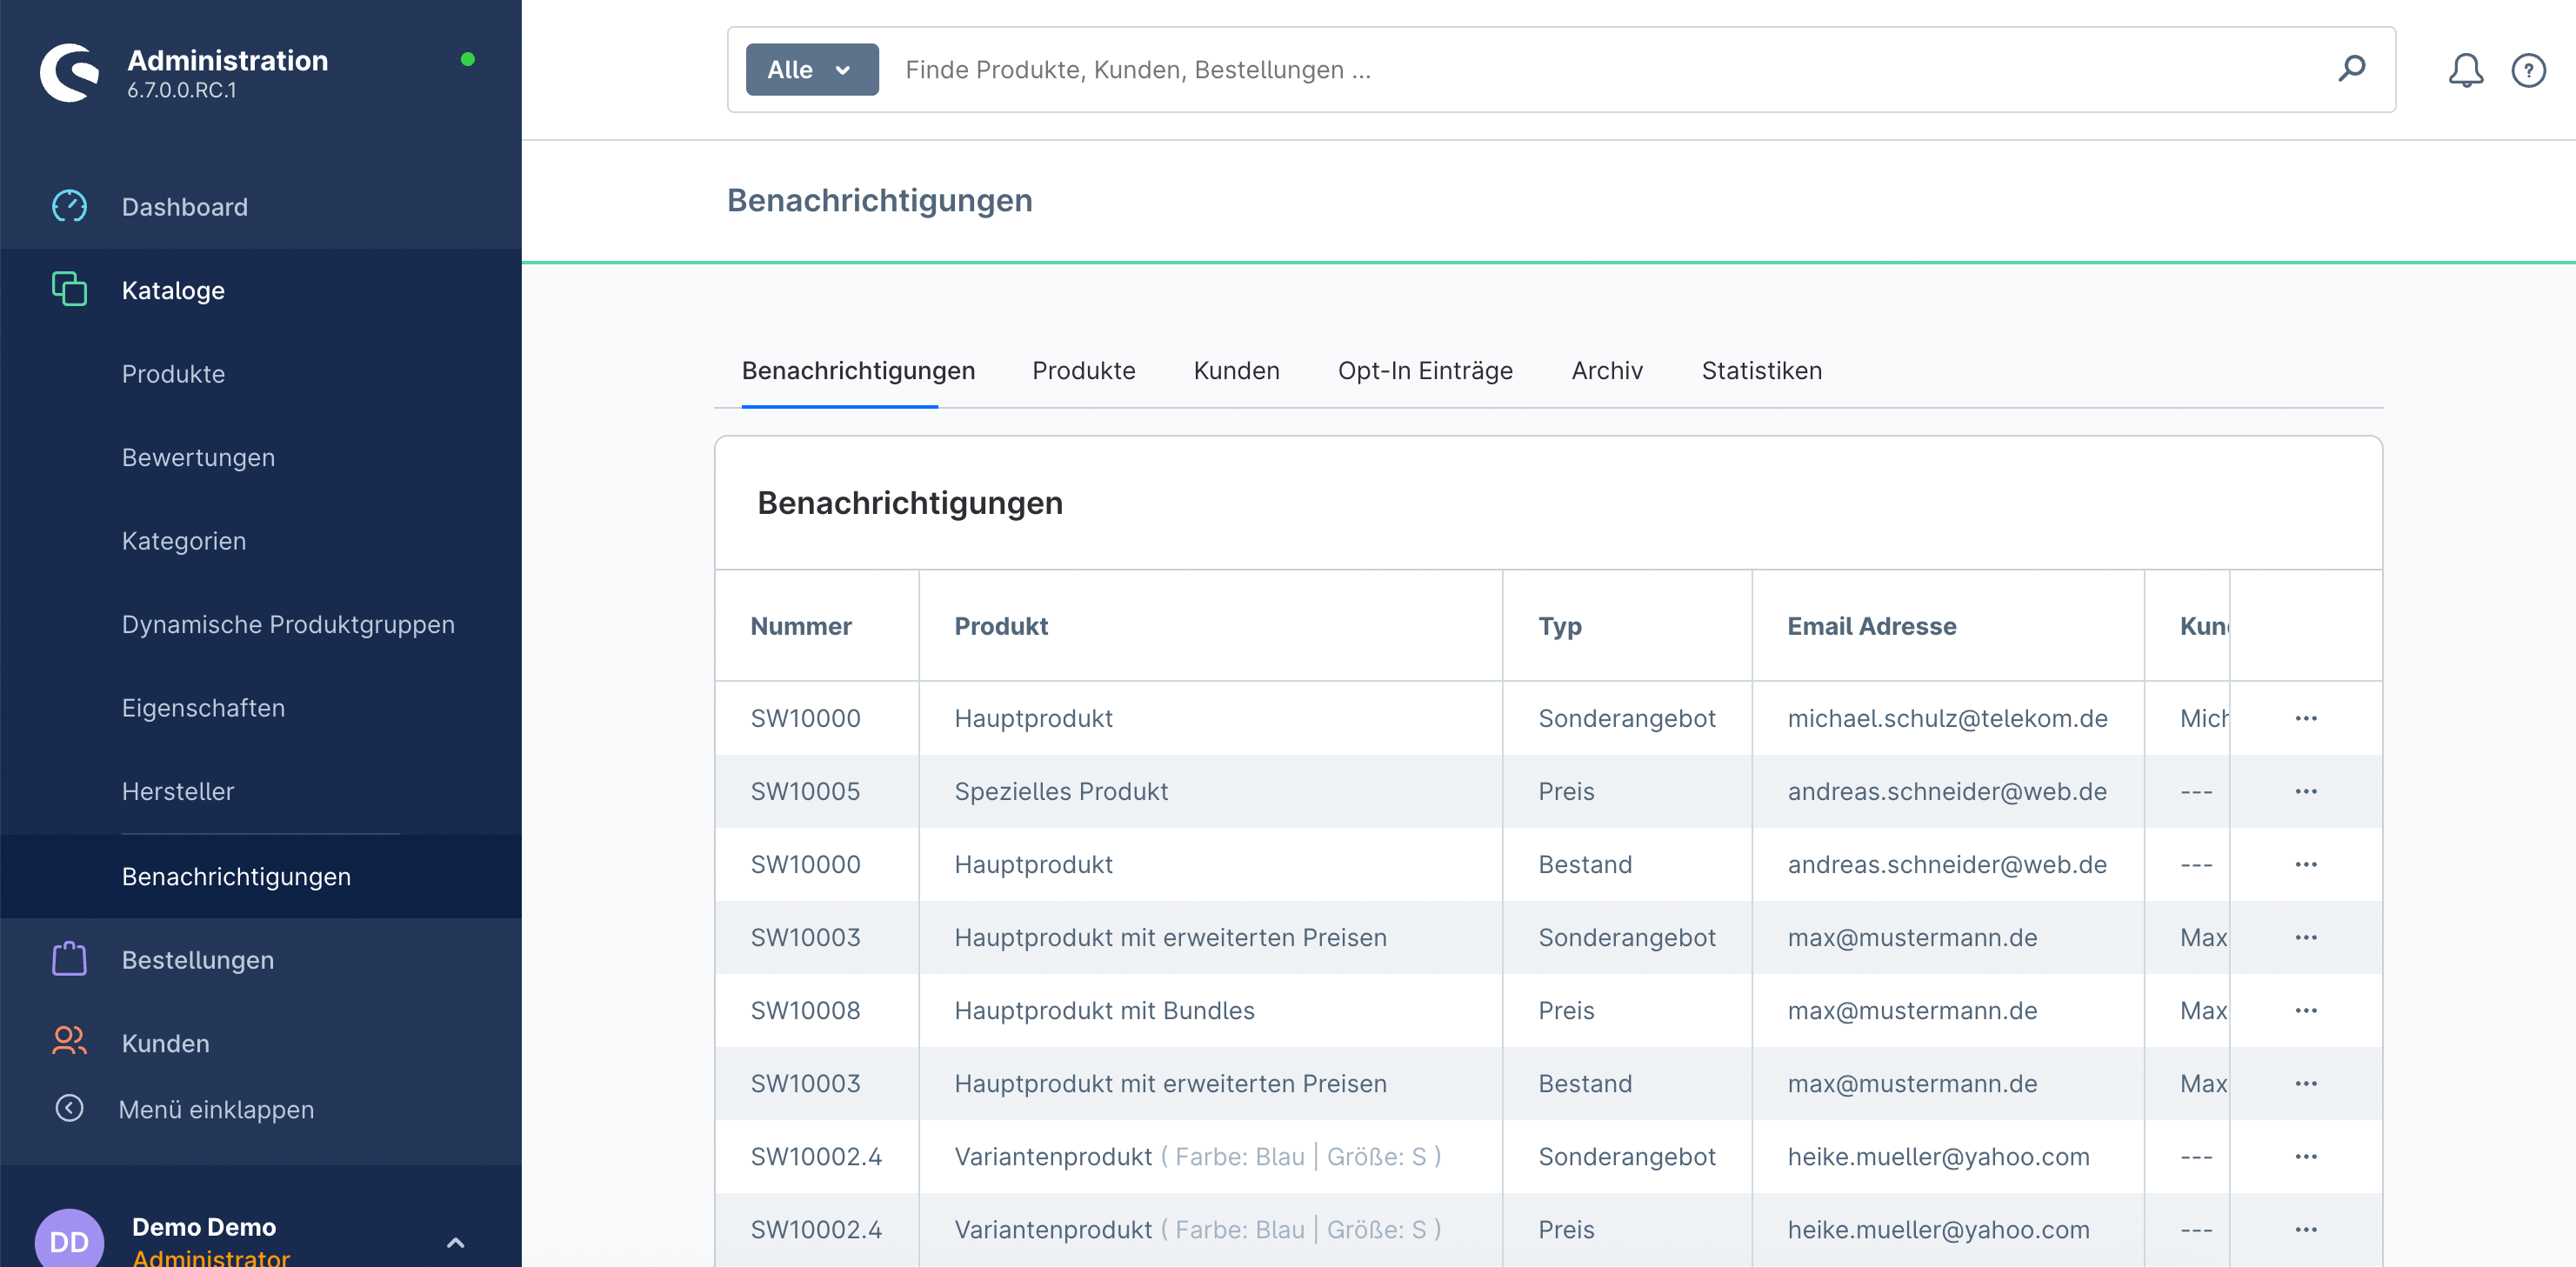Image resolution: width=2576 pixels, height=1267 pixels.
Task: Click the Bestellungen shopping bag icon
Action: point(69,958)
